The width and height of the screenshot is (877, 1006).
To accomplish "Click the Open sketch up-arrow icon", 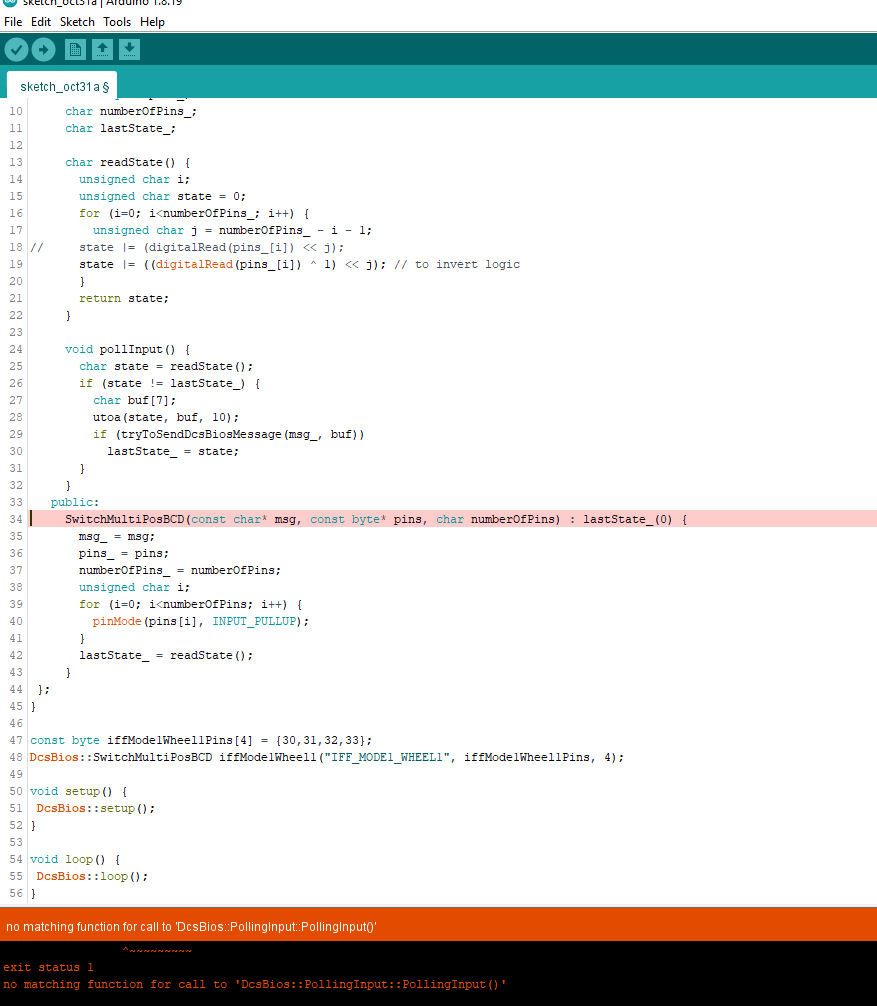I will (102, 49).
